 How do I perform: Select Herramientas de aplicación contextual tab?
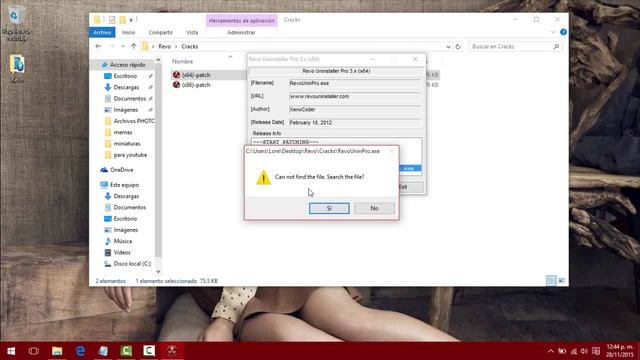click(x=242, y=20)
